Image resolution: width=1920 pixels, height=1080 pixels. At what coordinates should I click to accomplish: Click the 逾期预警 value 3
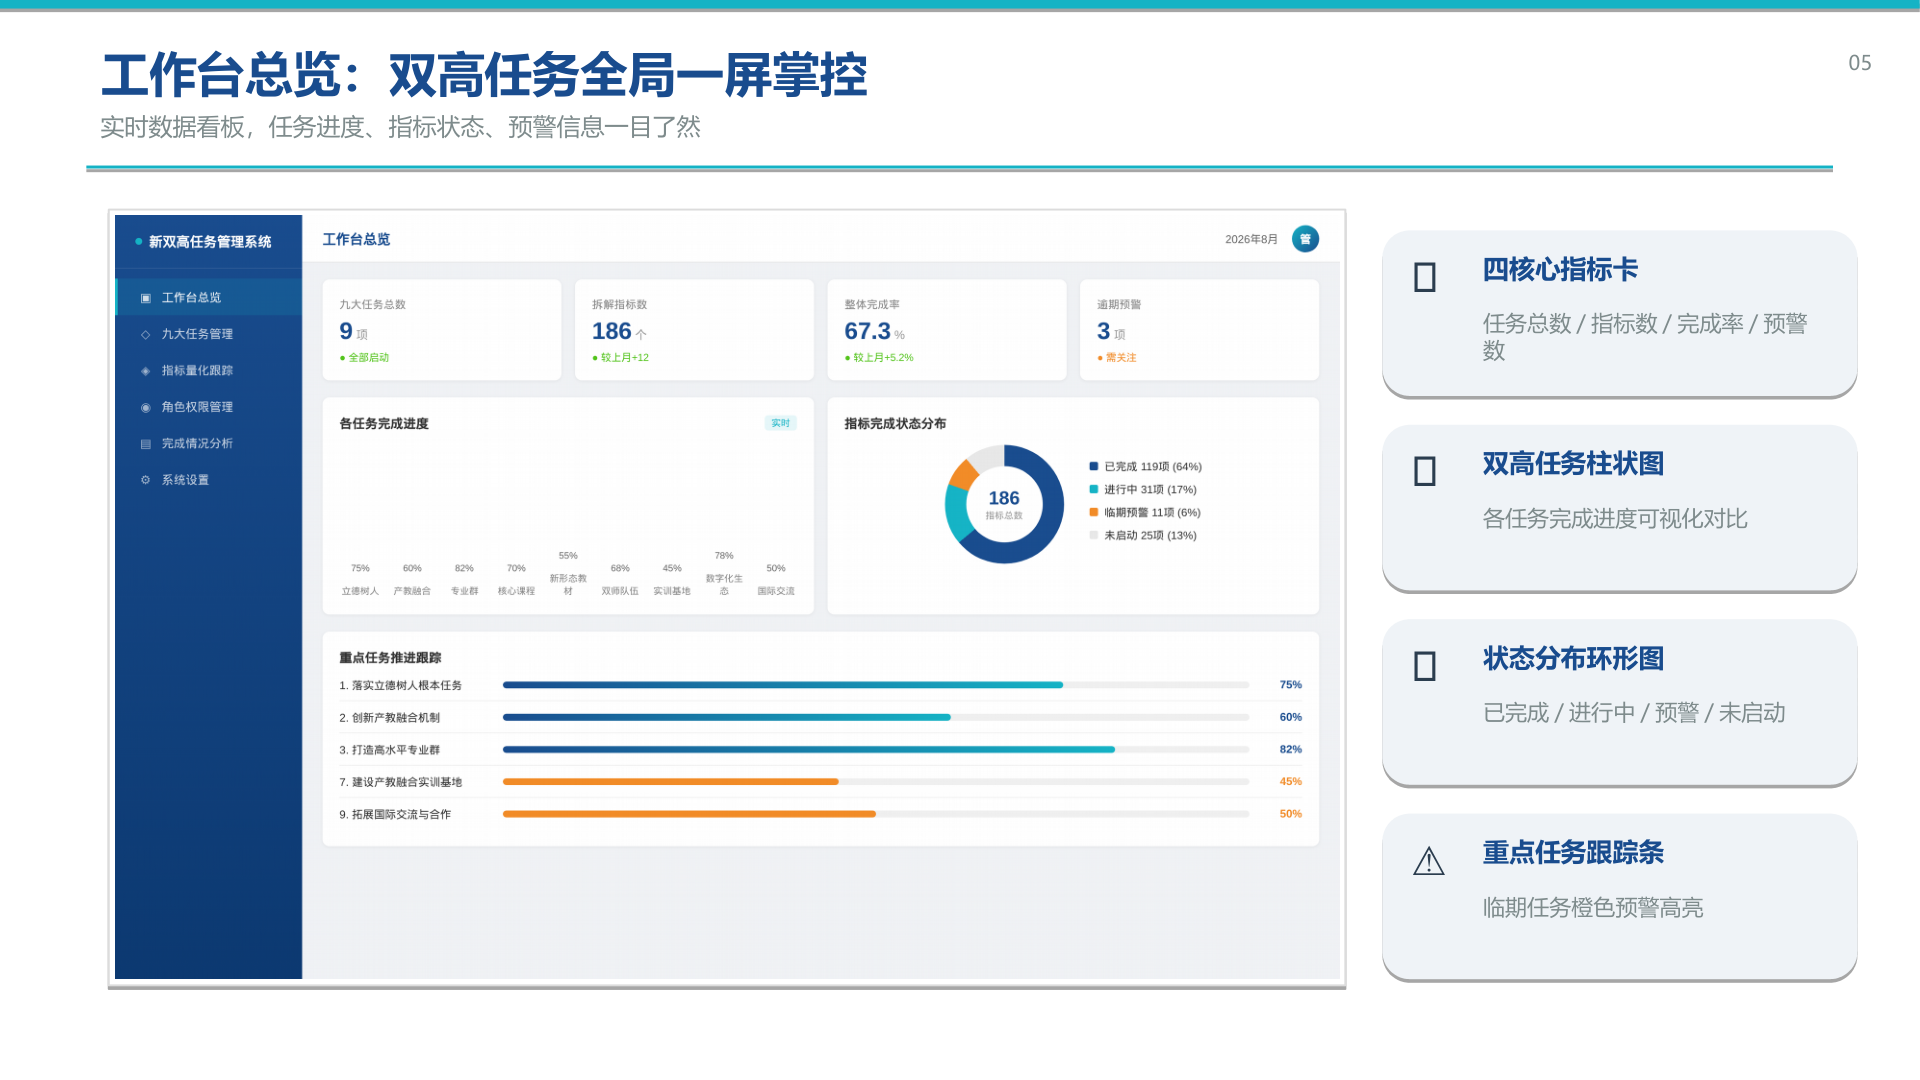click(x=1103, y=331)
